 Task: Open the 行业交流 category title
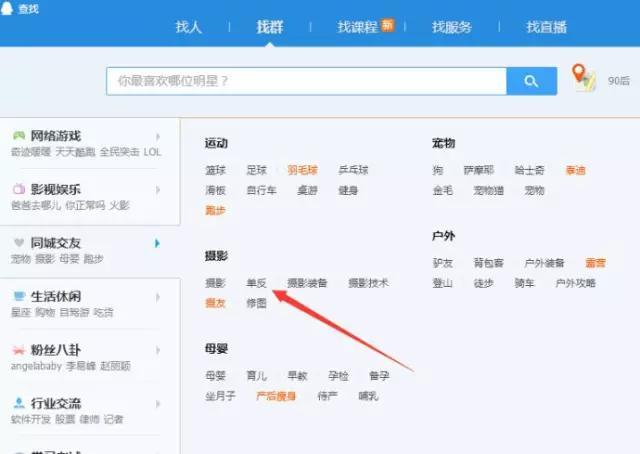(56, 403)
